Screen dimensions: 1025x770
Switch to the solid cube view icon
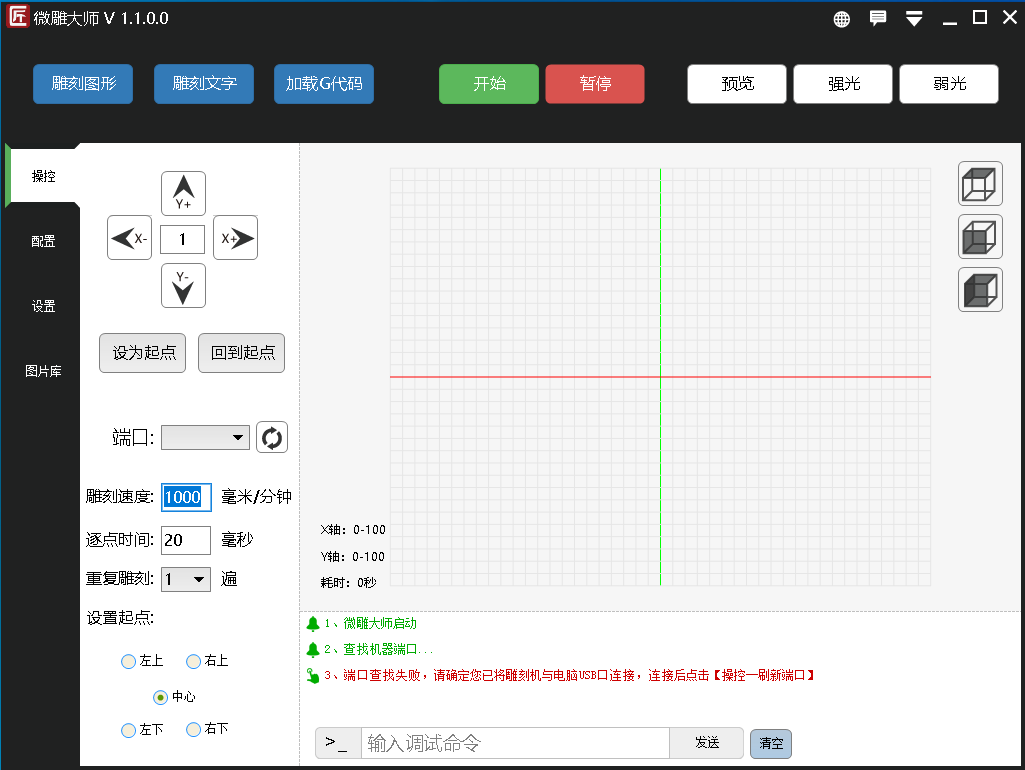979,290
